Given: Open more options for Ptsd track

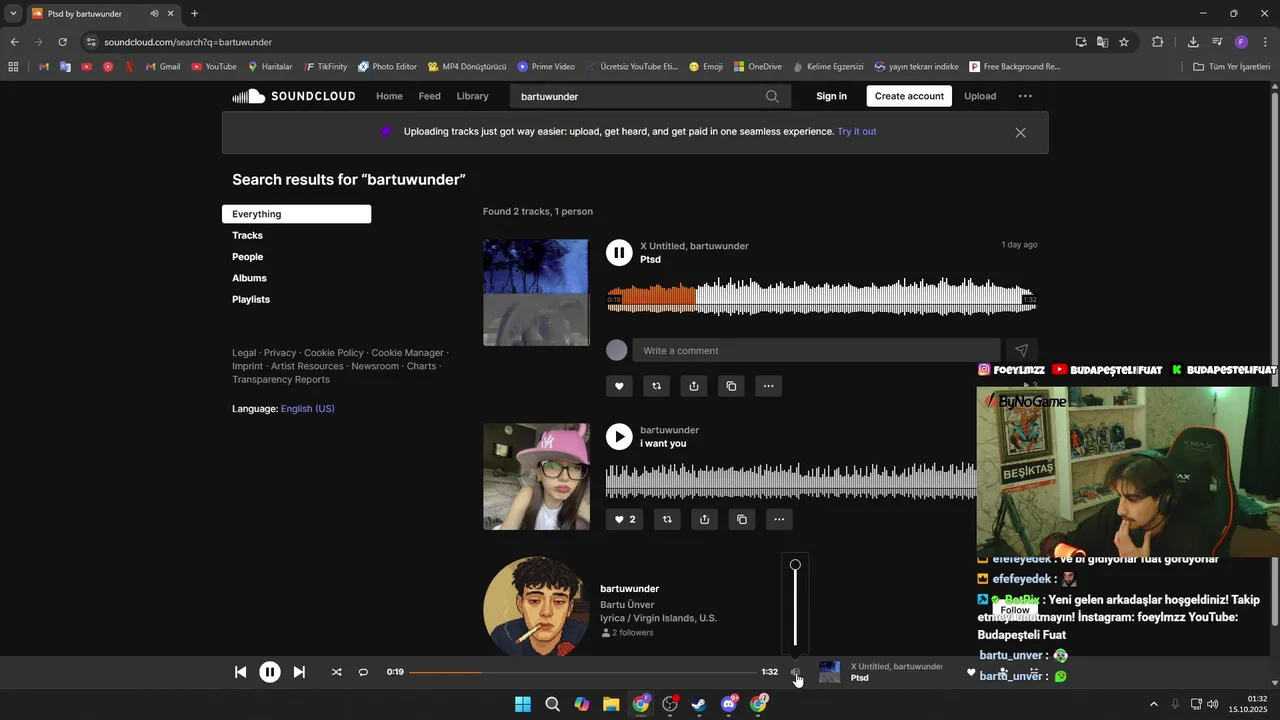Looking at the screenshot, I should 768,386.
